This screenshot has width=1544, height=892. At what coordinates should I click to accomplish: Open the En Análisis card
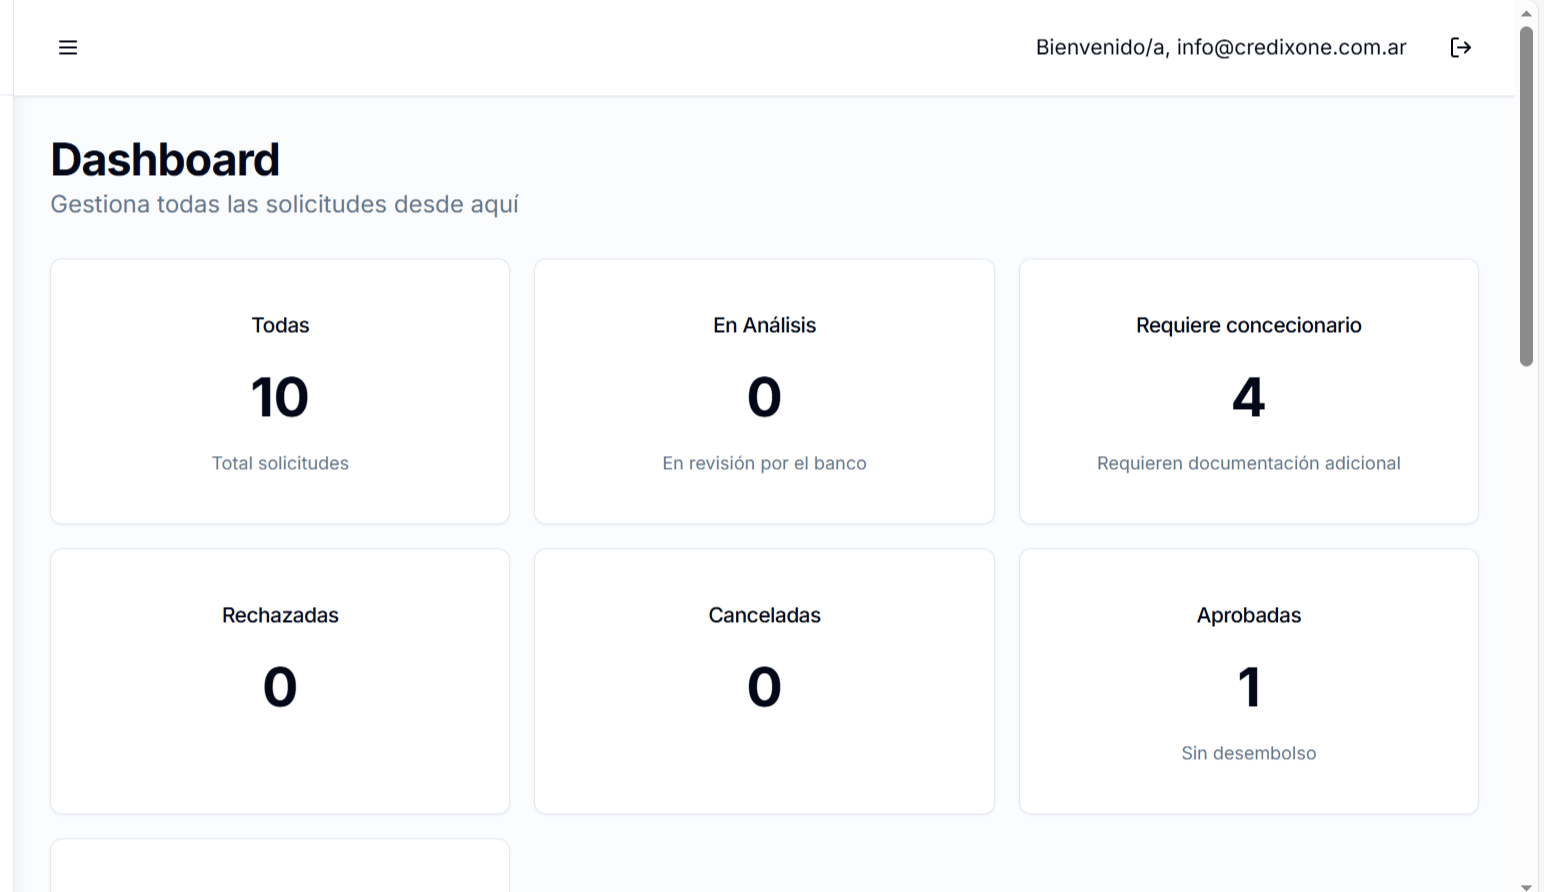coord(764,391)
